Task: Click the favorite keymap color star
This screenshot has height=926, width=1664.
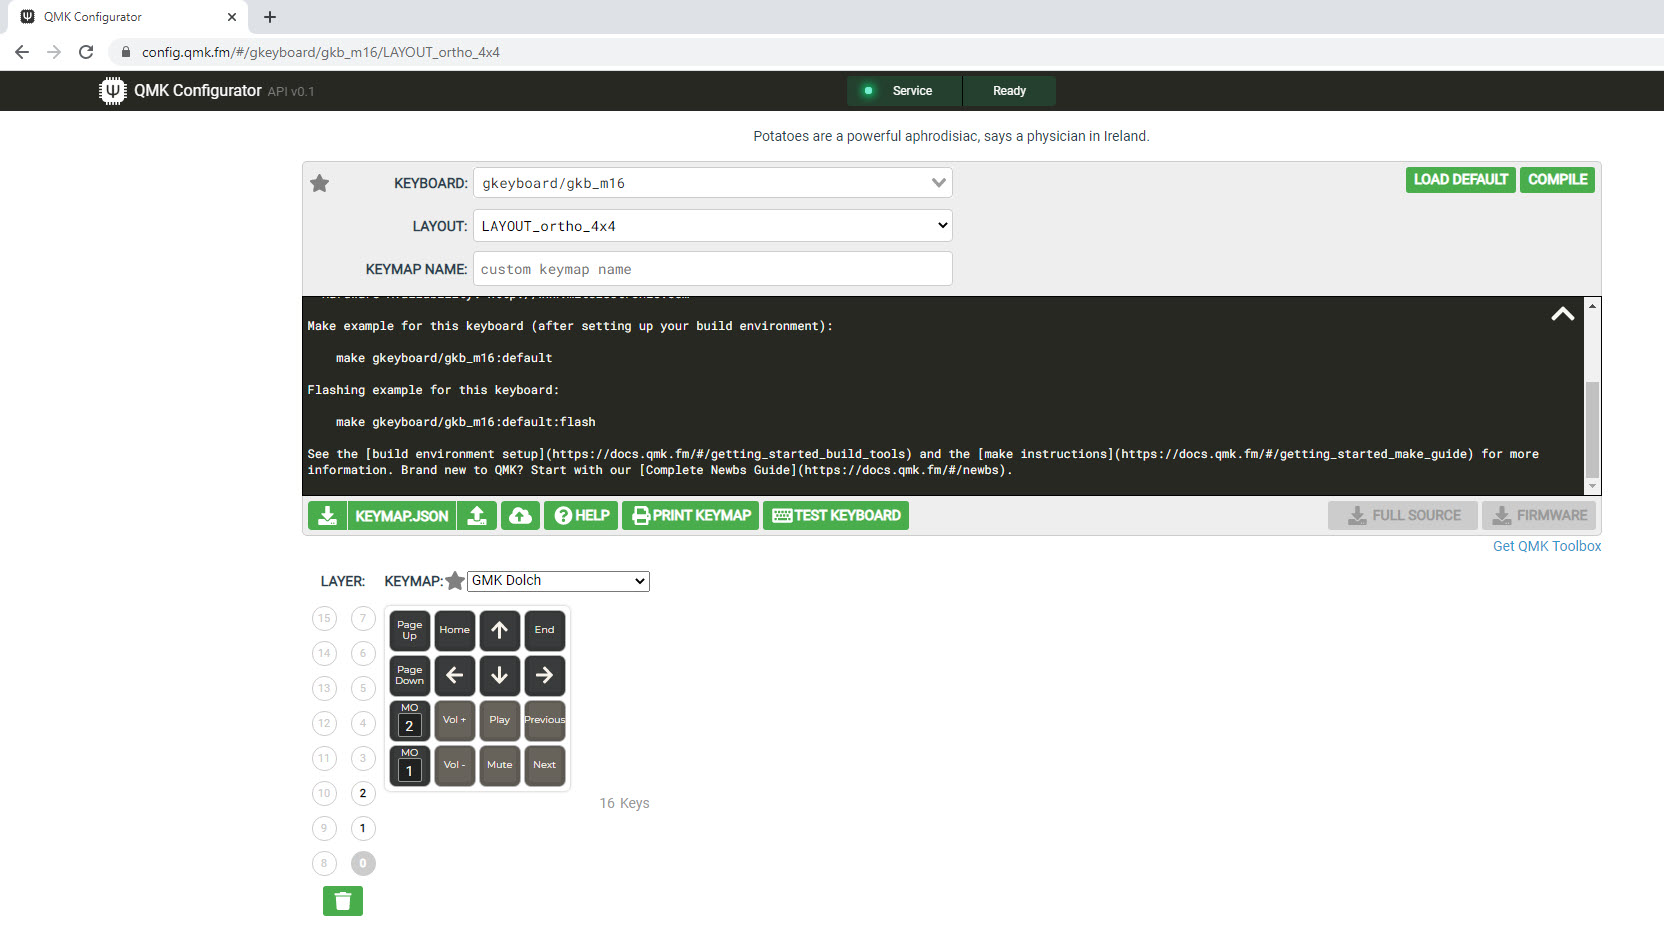Action: 455,581
